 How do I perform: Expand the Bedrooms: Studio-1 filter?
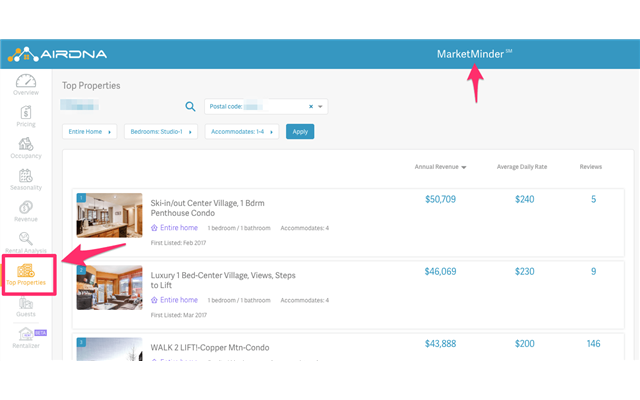[x=160, y=131]
